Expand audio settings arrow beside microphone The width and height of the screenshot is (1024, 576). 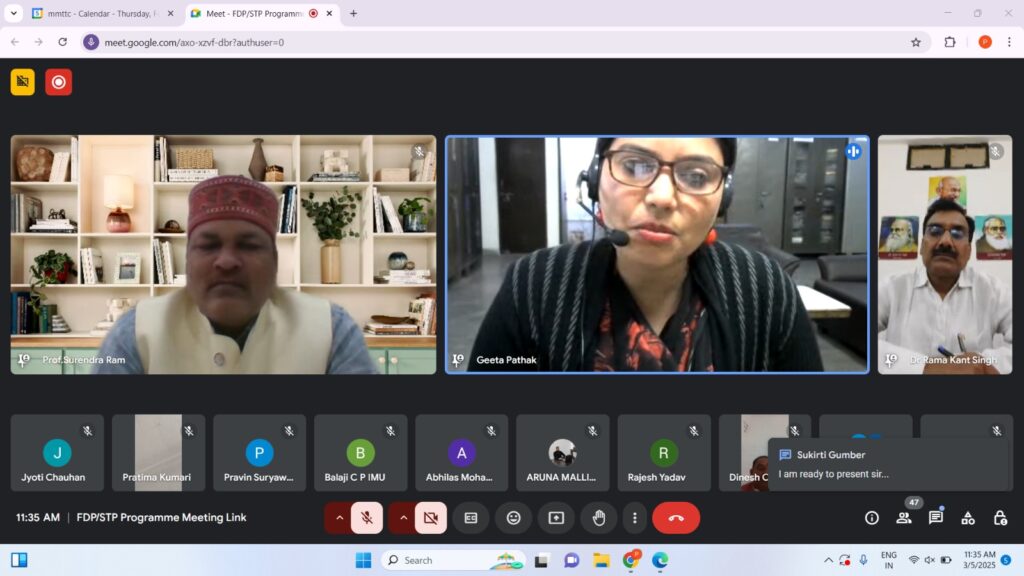click(x=339, y=518)
